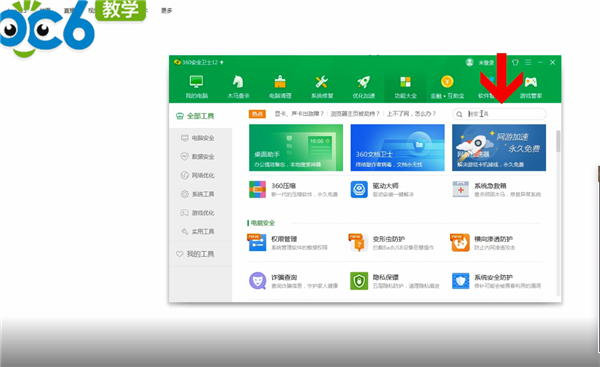This screenshot has height=367, width=600.
Task: Launch the 360压缩 tool
Action: [x=293, y=189]
